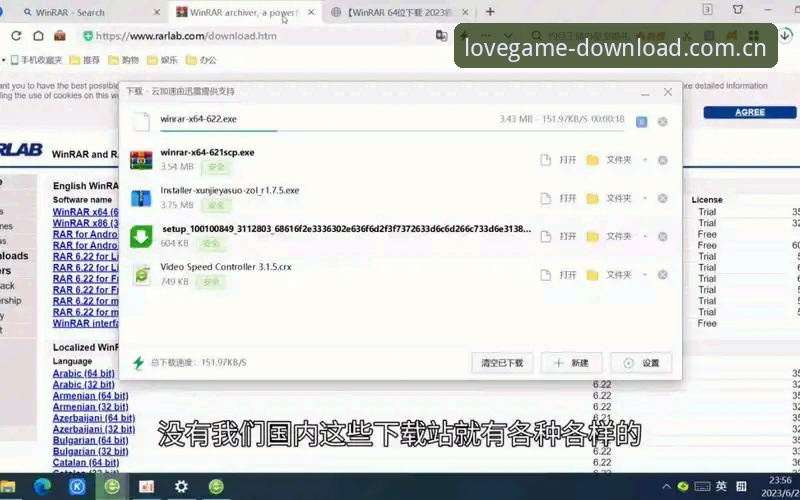This screenshot has width=800, height=500.
Task: Remove winrar-x64-621scp.exe from download list
Action: coord(662,160)
